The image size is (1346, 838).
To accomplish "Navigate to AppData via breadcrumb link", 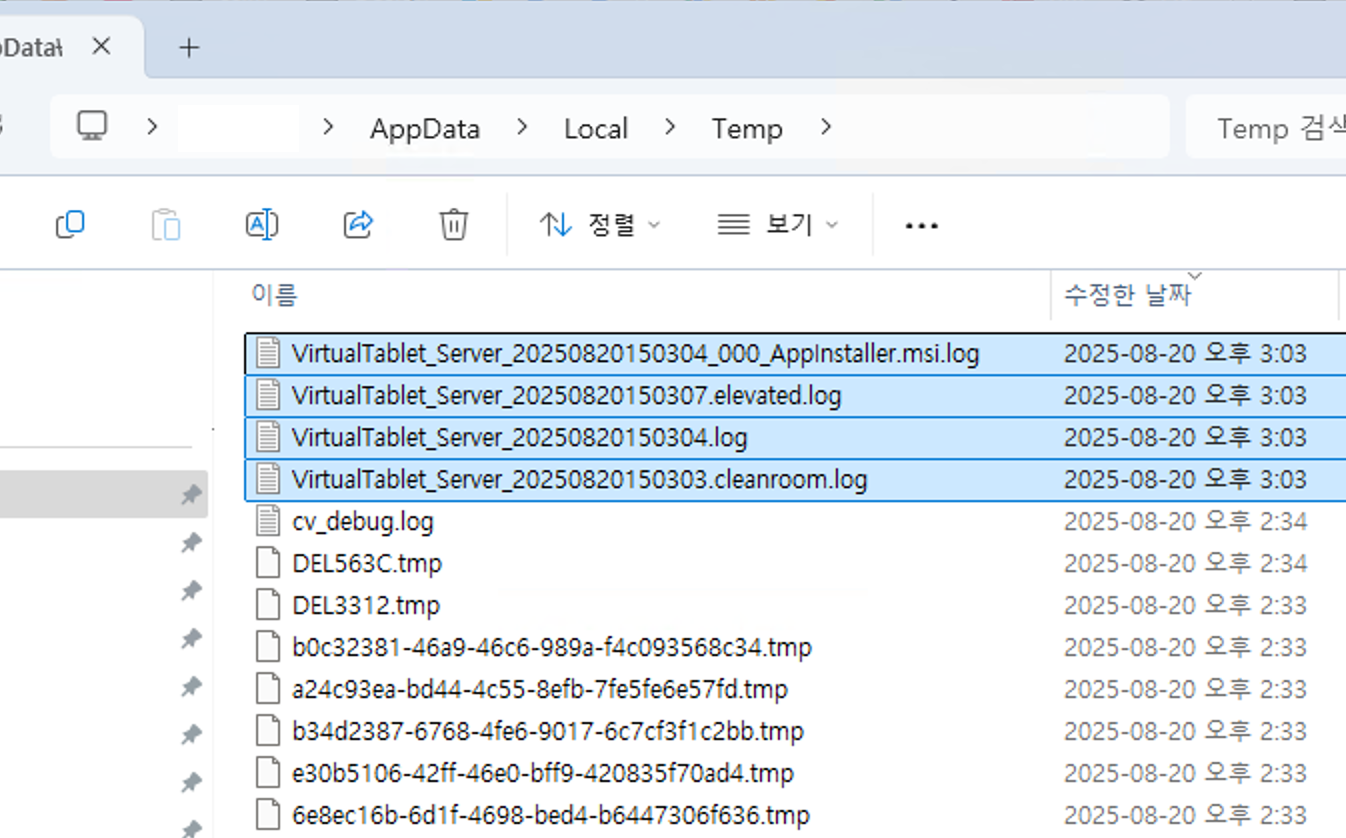I will (424, 127).
